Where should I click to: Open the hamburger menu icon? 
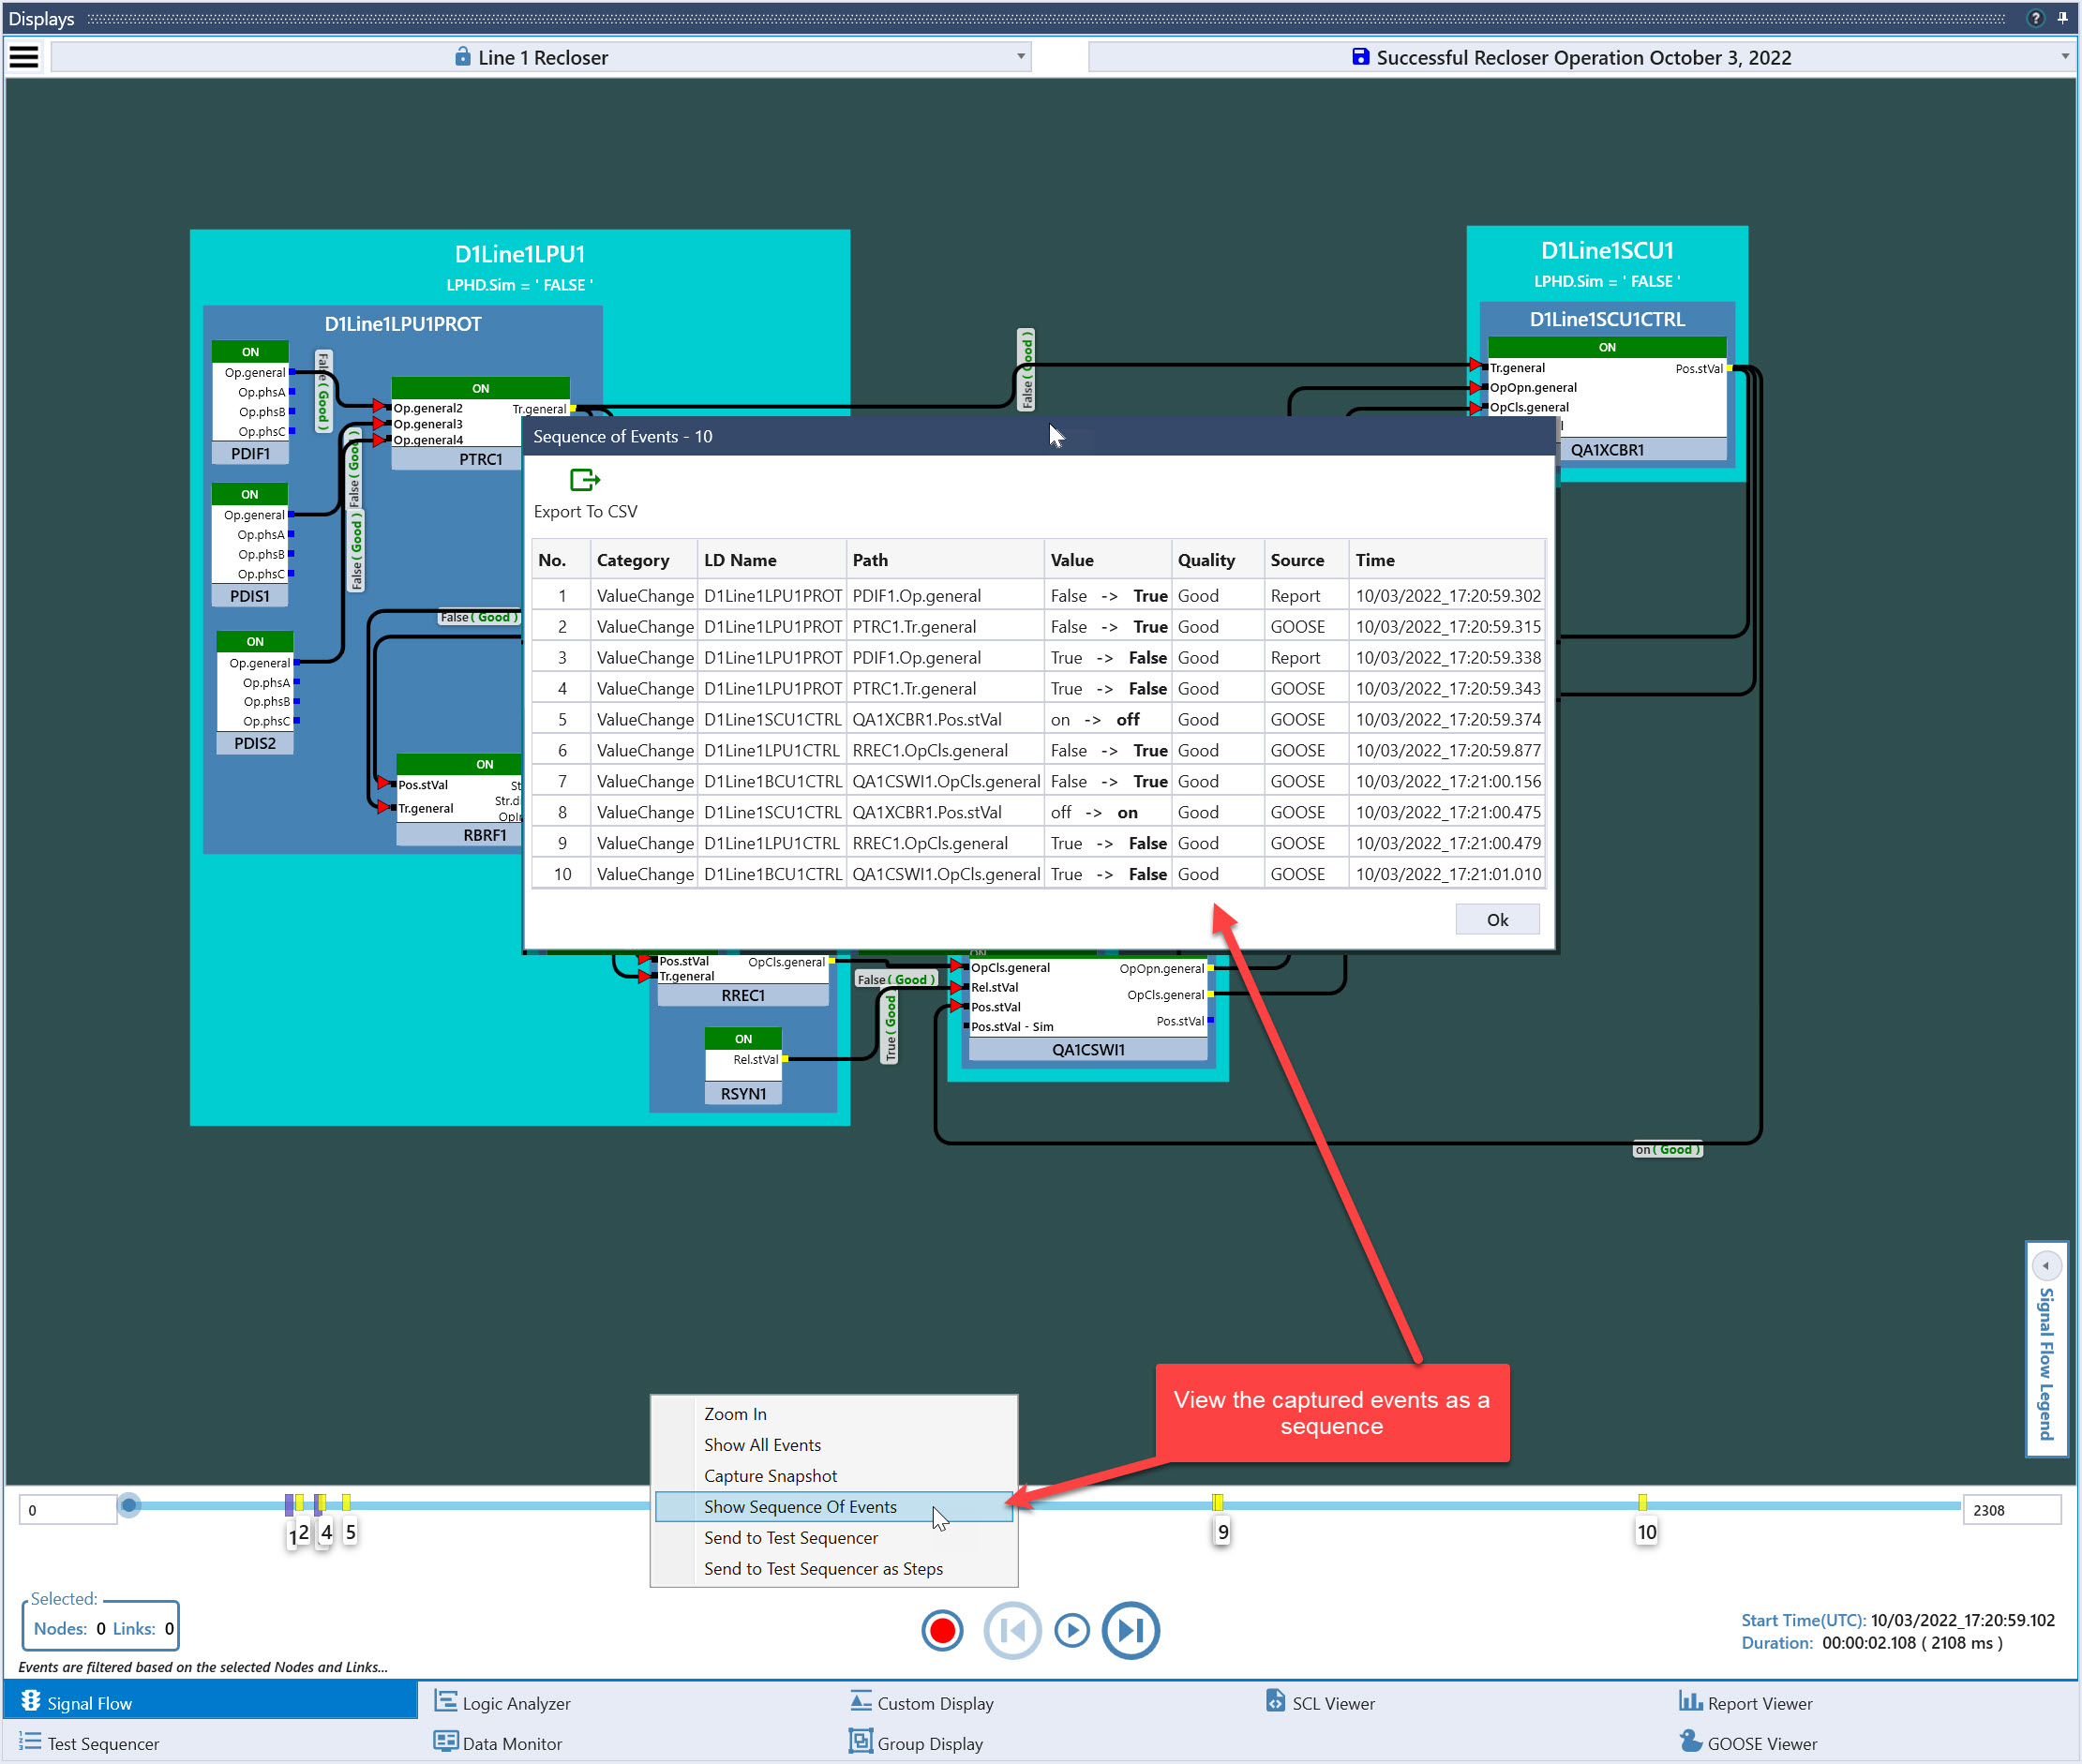point(24,57)
